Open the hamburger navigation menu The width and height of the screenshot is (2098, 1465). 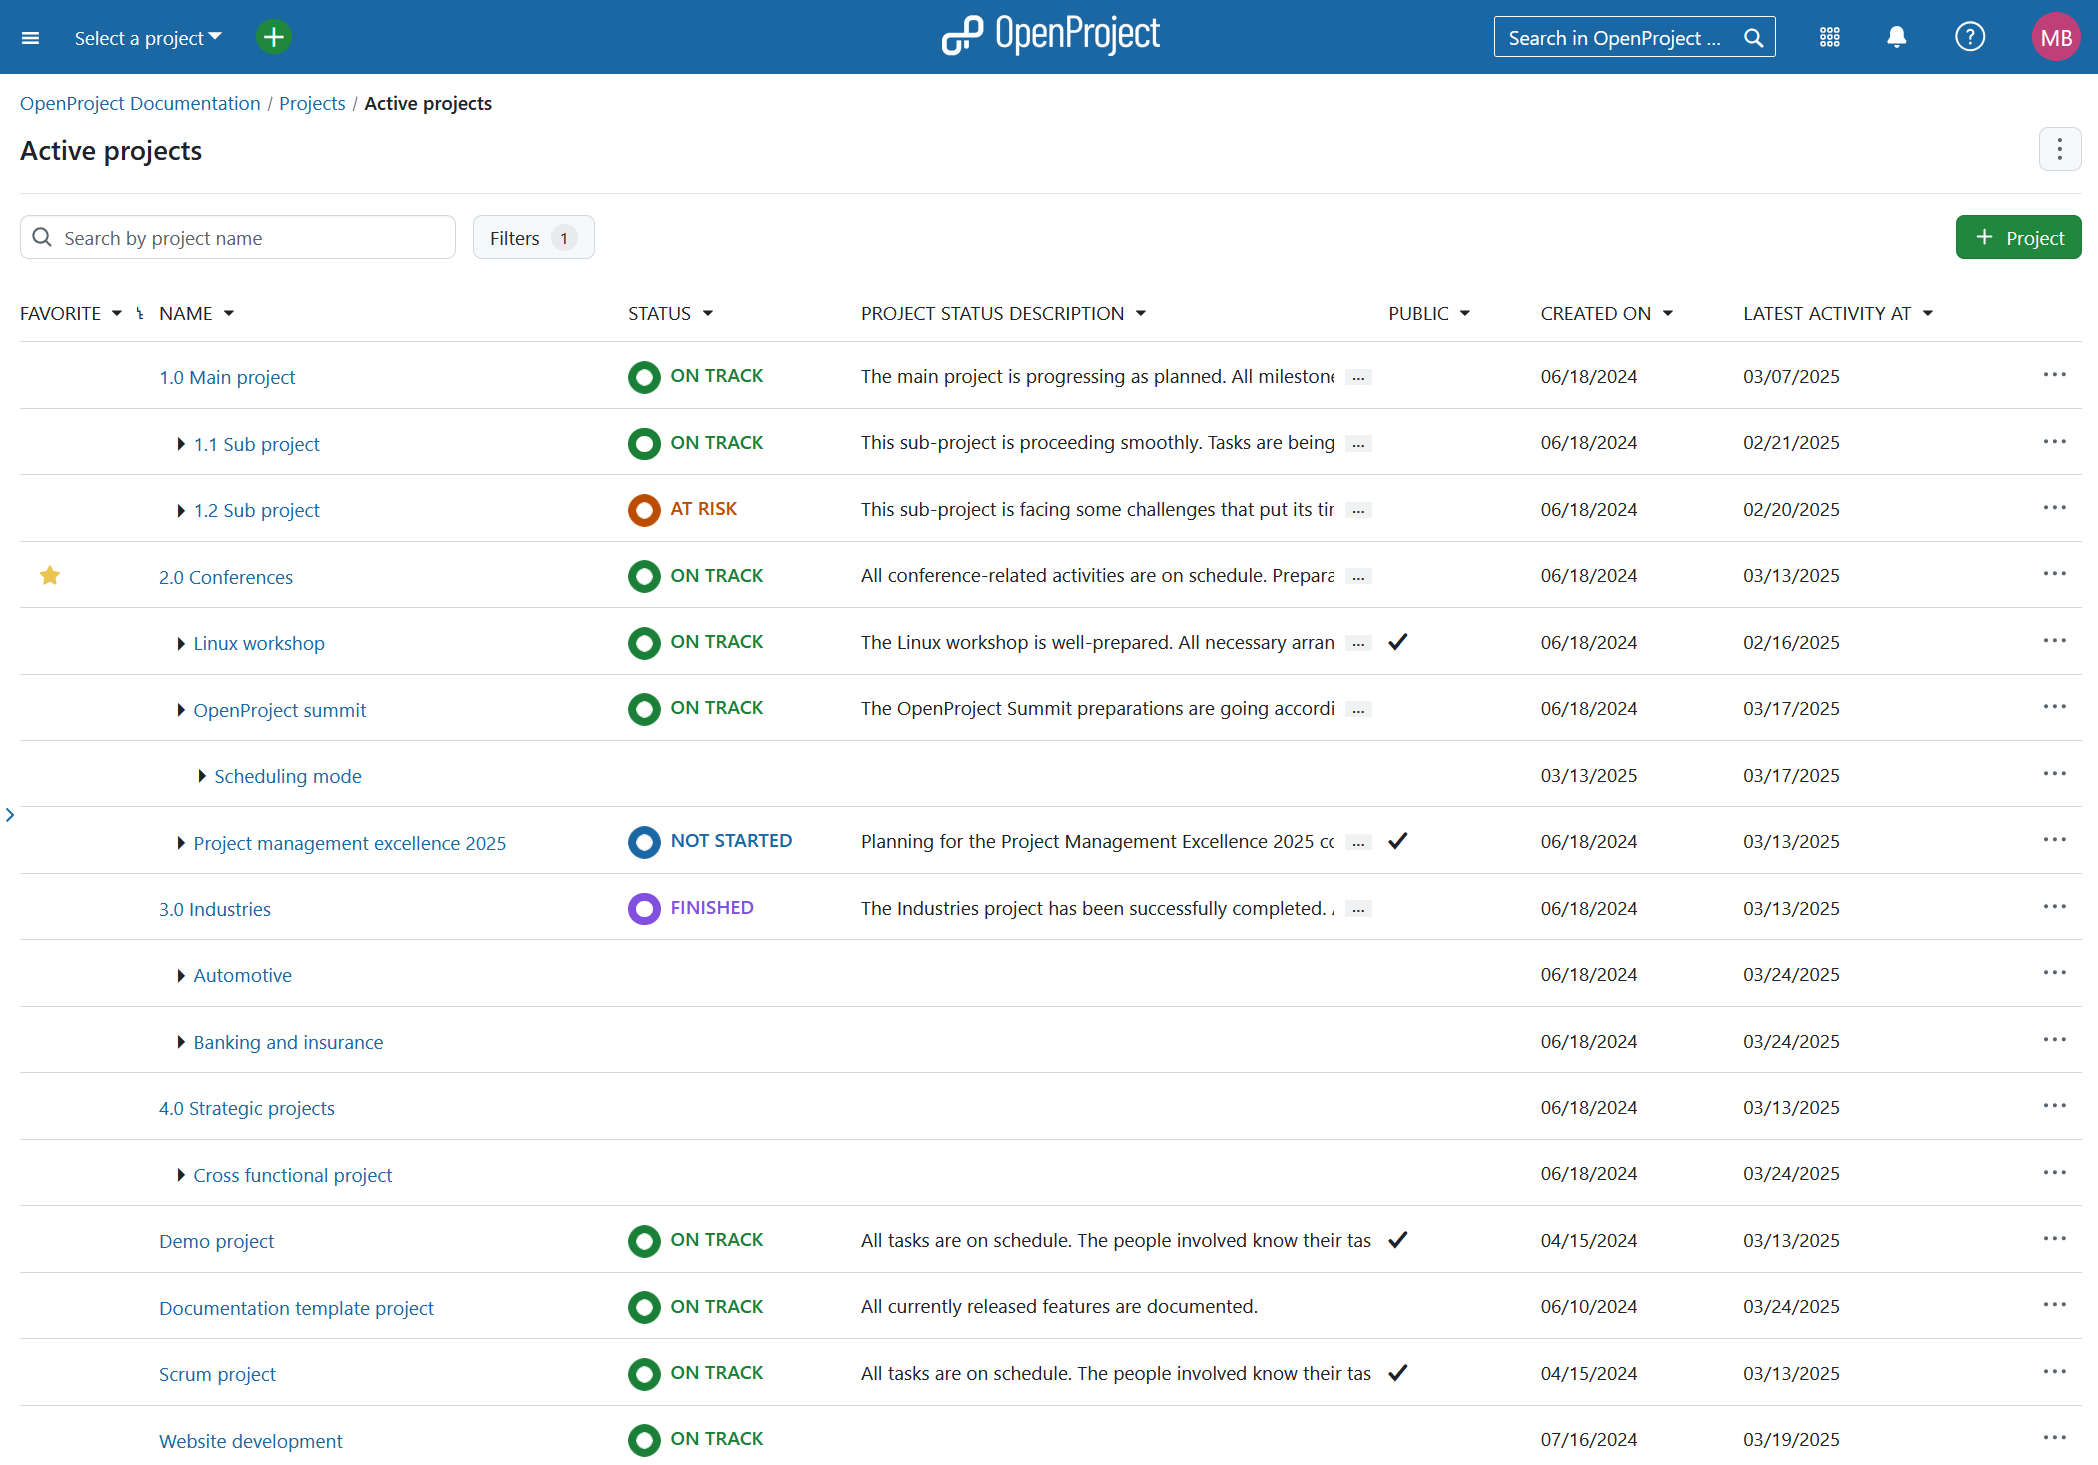(30, 37)
